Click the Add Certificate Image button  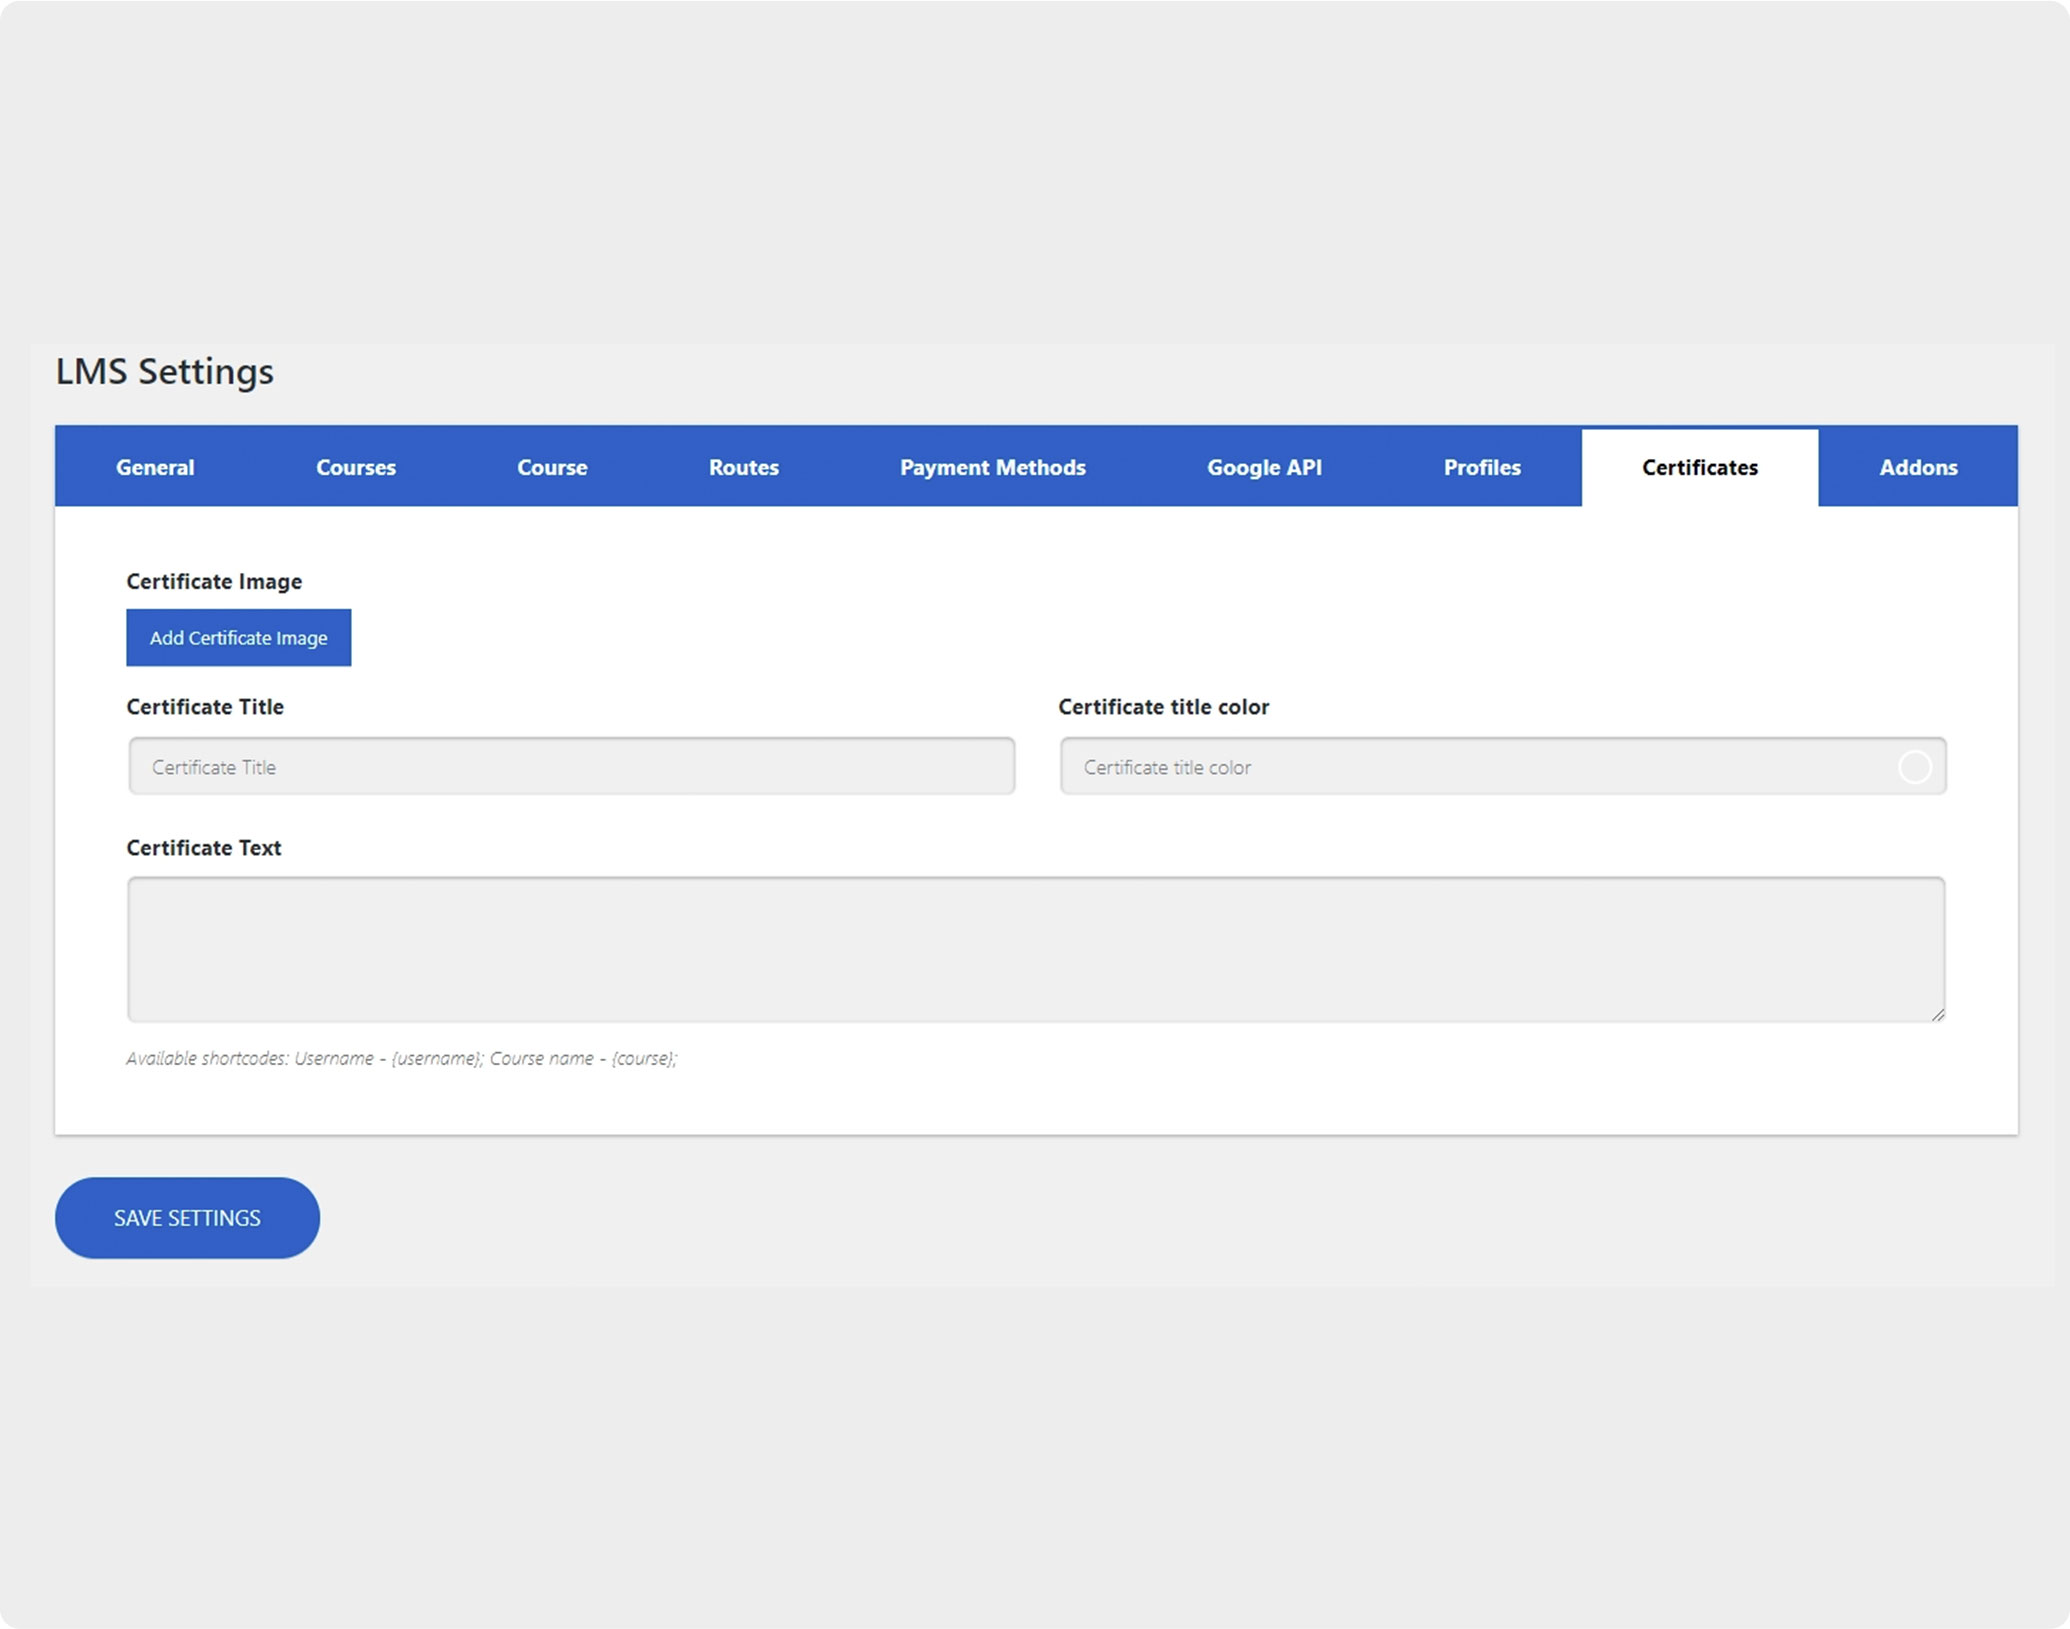coord(238,637)
